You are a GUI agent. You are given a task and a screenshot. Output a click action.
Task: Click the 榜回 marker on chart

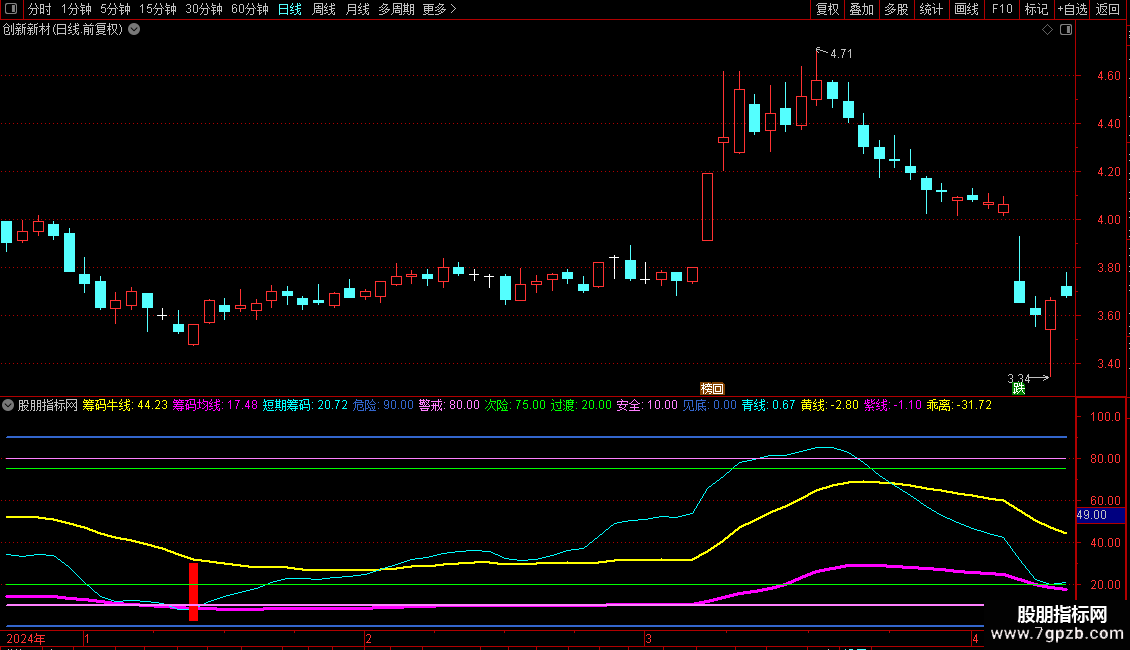(711, 388)
